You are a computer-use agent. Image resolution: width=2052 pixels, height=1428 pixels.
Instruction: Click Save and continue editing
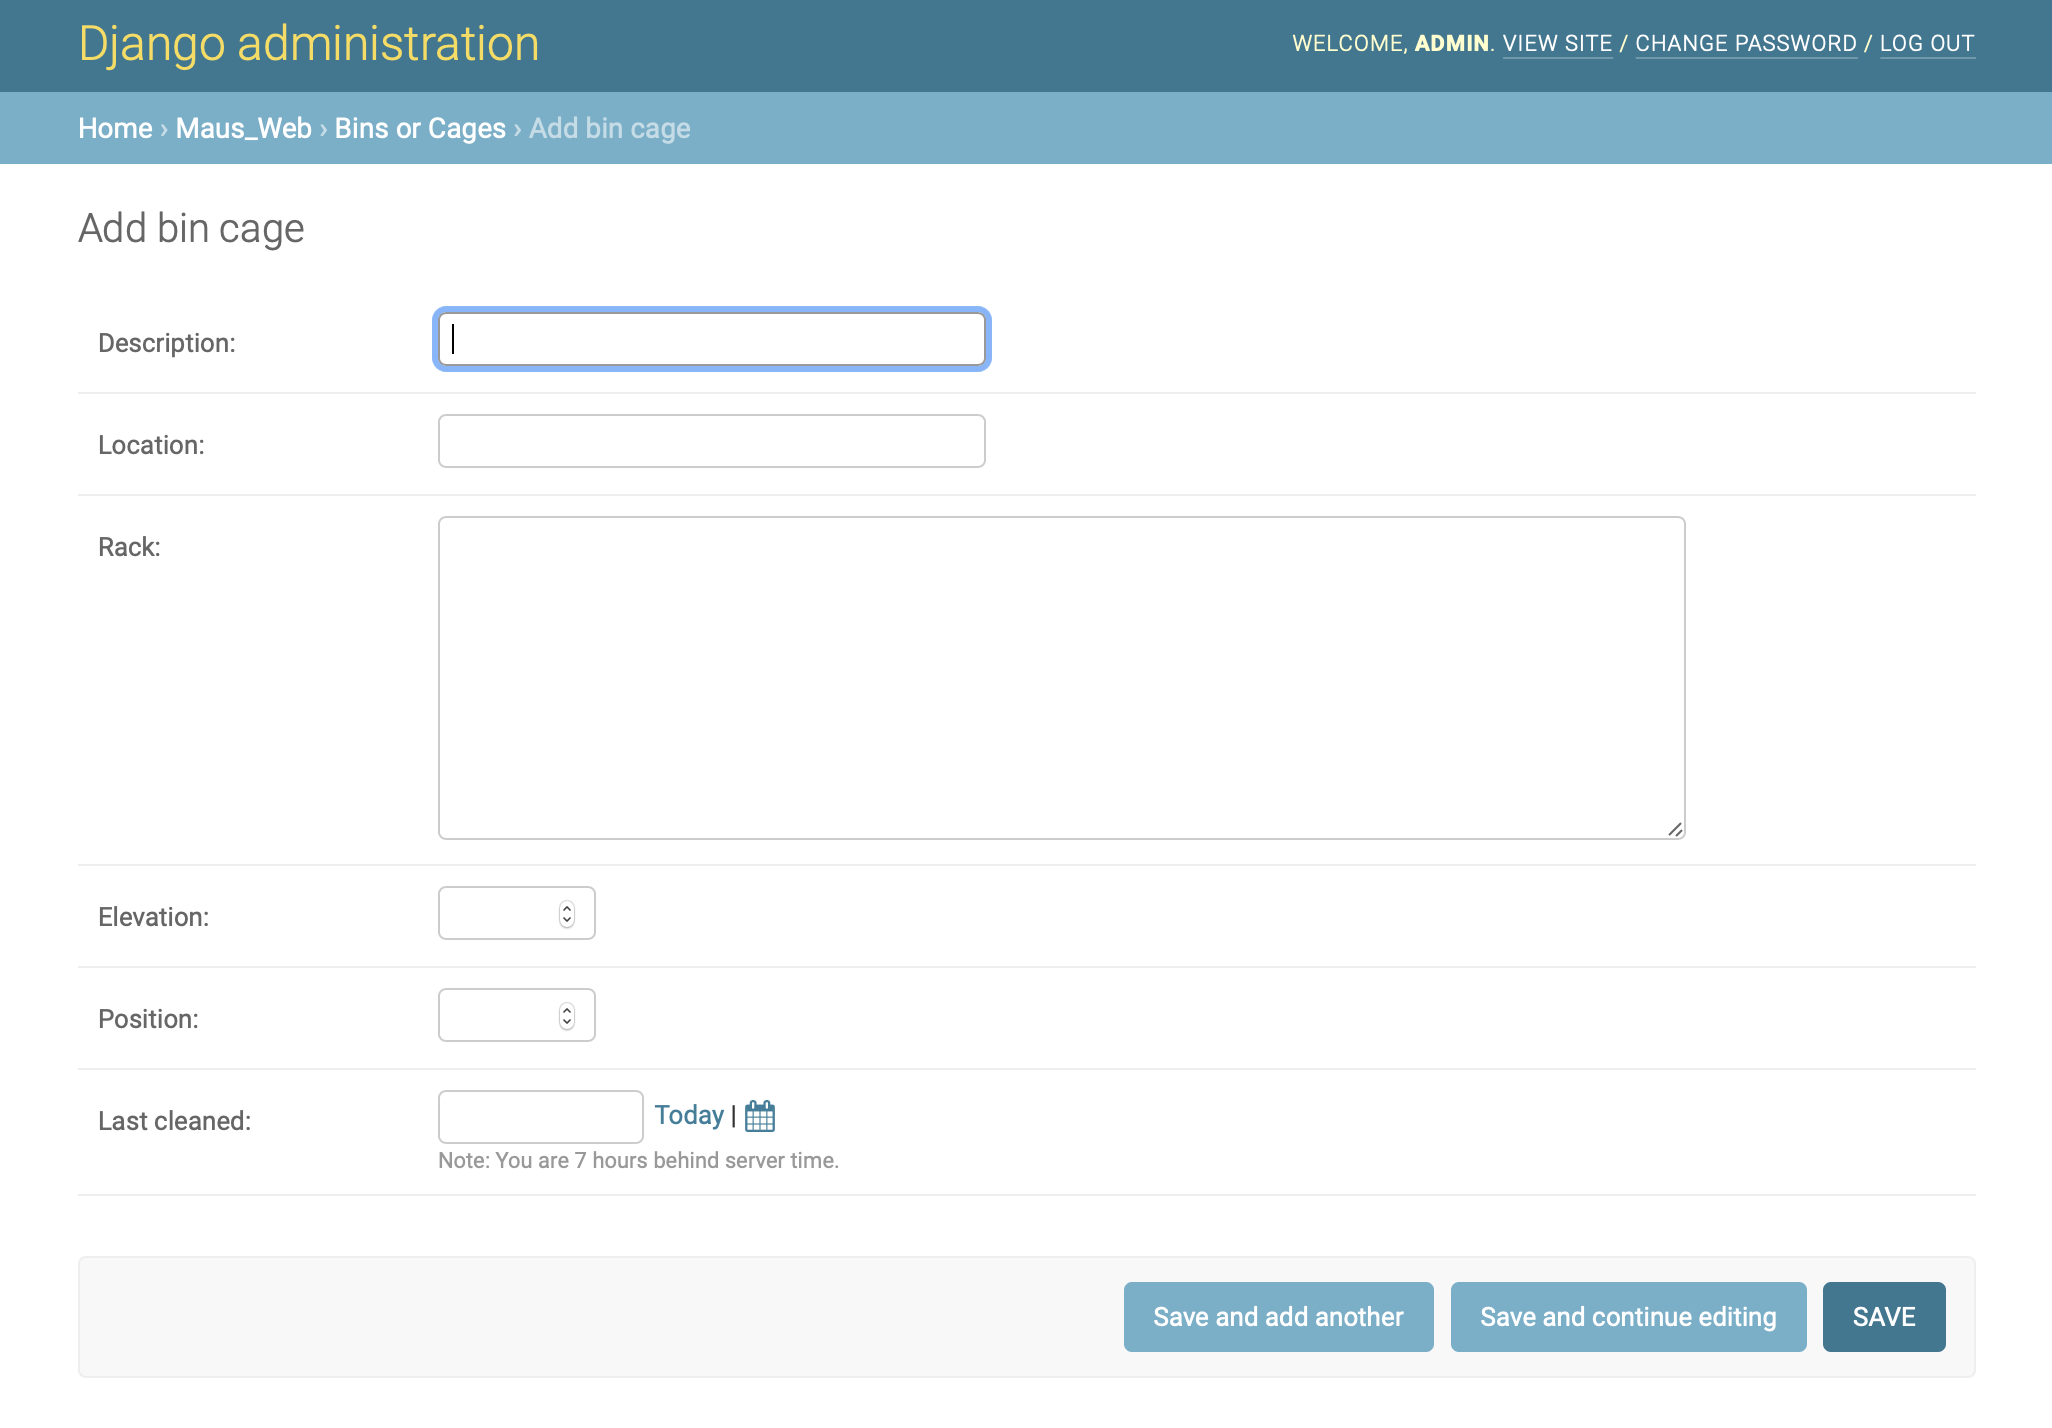pyautogui.click(x=1627, y=1317)
